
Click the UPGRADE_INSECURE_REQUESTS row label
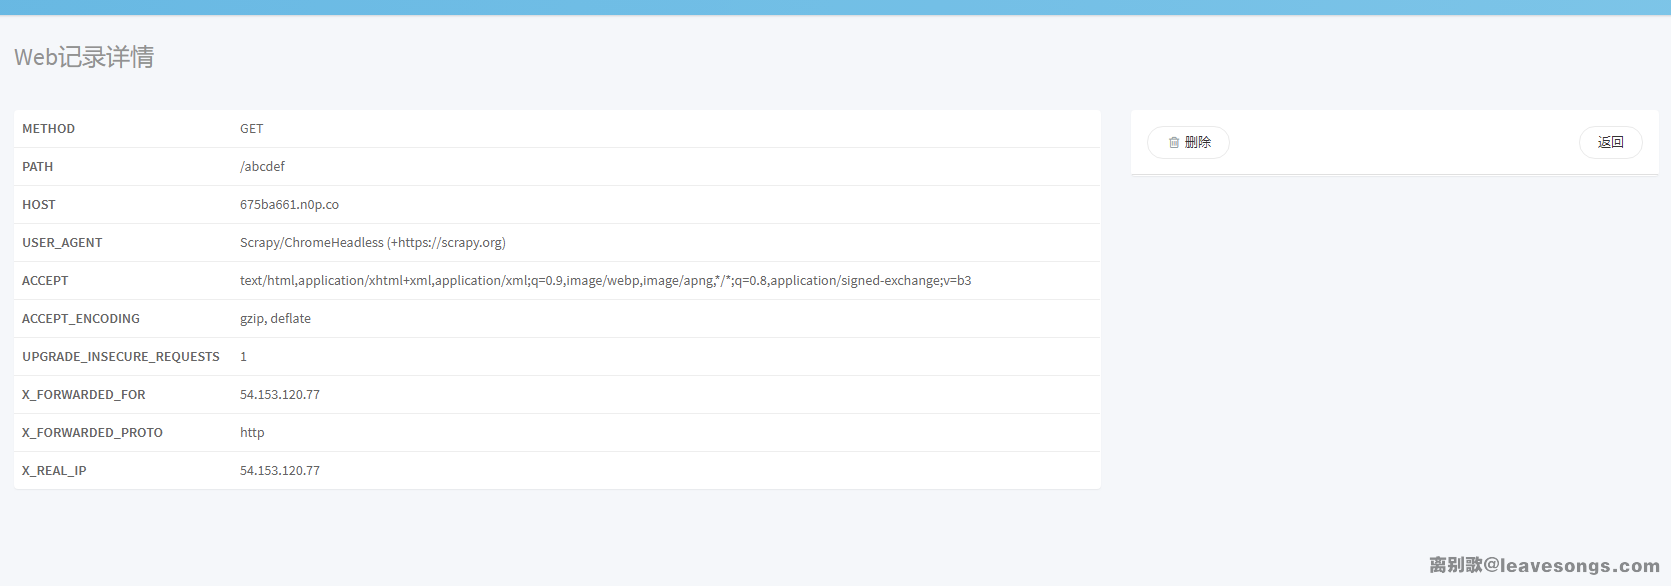(x=121, y=357)
